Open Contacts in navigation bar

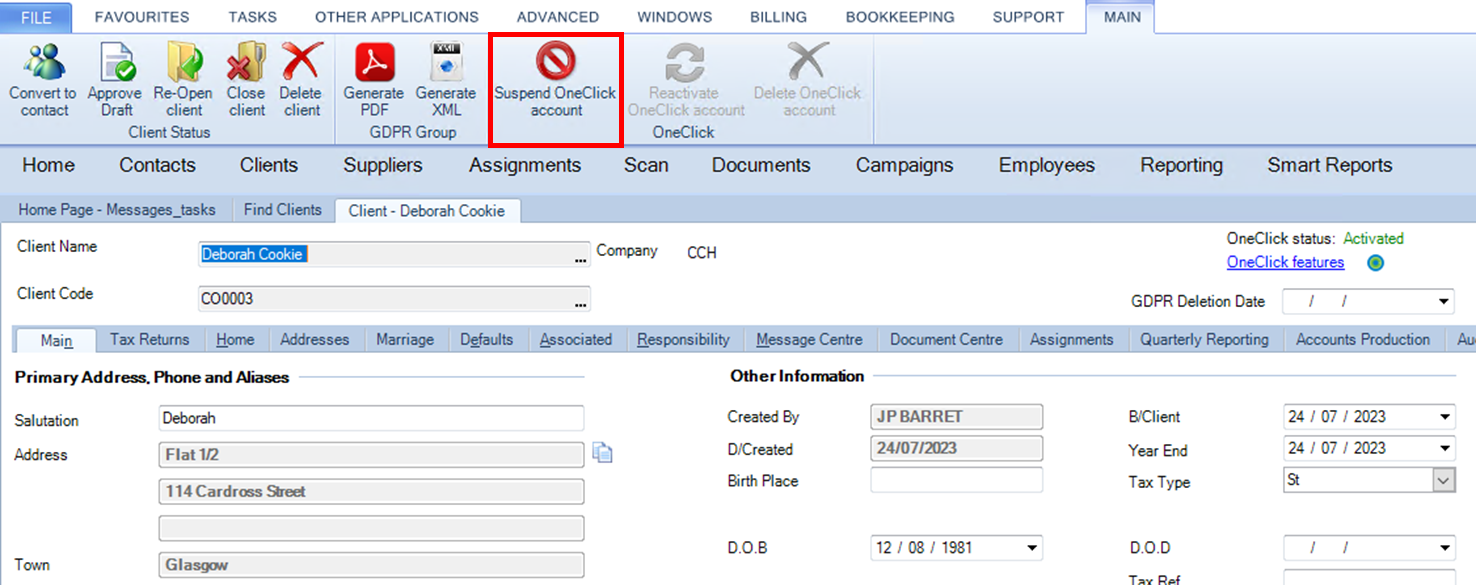(157, 165)
